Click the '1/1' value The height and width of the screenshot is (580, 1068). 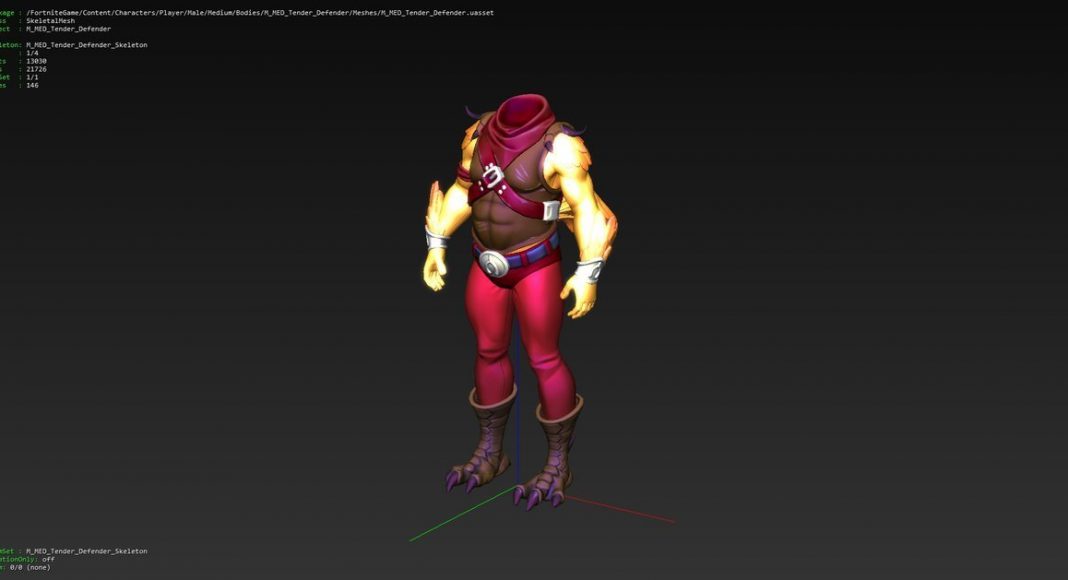33,78
